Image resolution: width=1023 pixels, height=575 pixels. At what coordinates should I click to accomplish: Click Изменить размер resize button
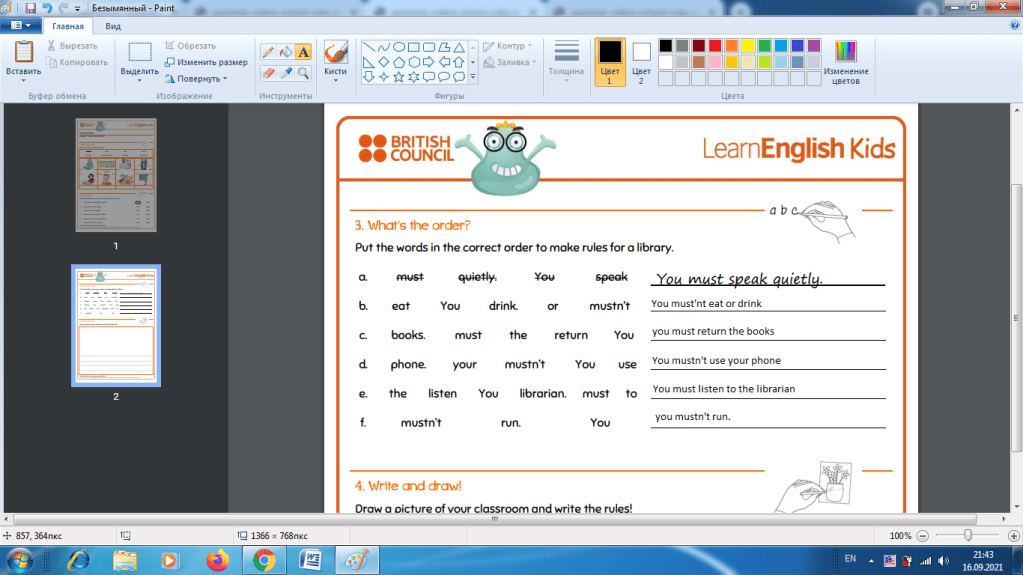[x=206, y=62]
